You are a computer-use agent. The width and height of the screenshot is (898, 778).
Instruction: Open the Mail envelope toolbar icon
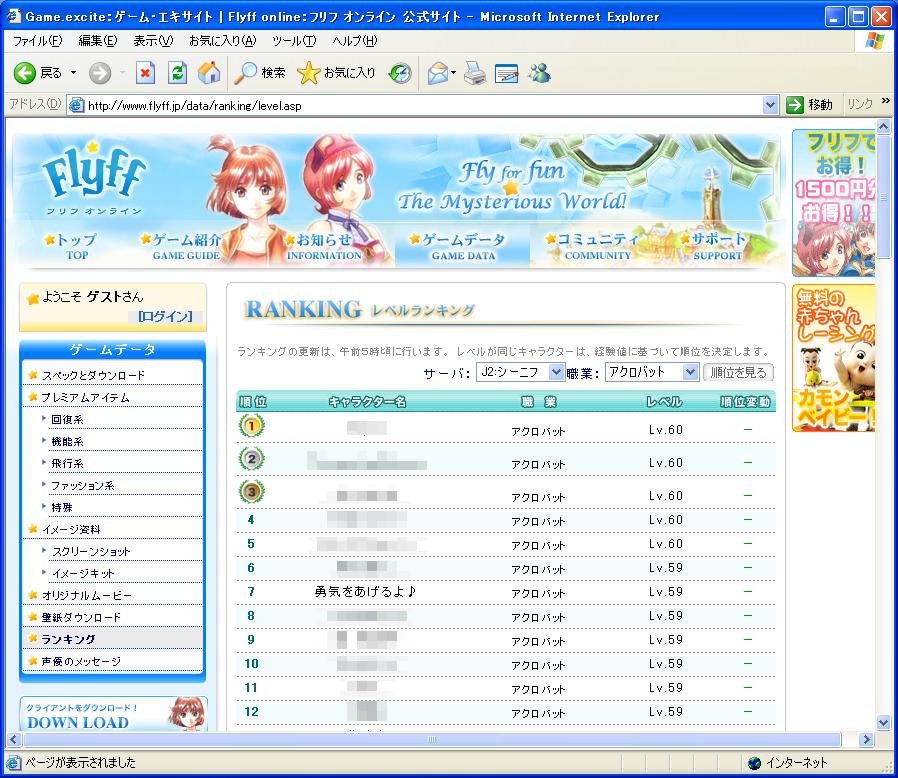[438, 73]
